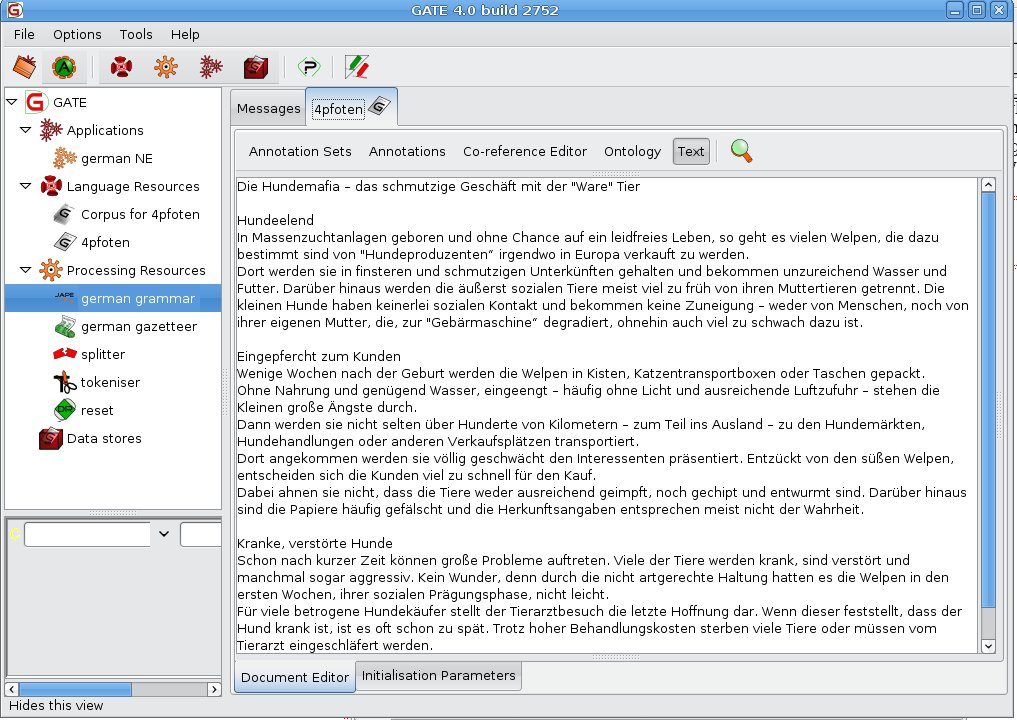Click the datastore toolbar icon
1017x720 pixels.
[256, 67]
